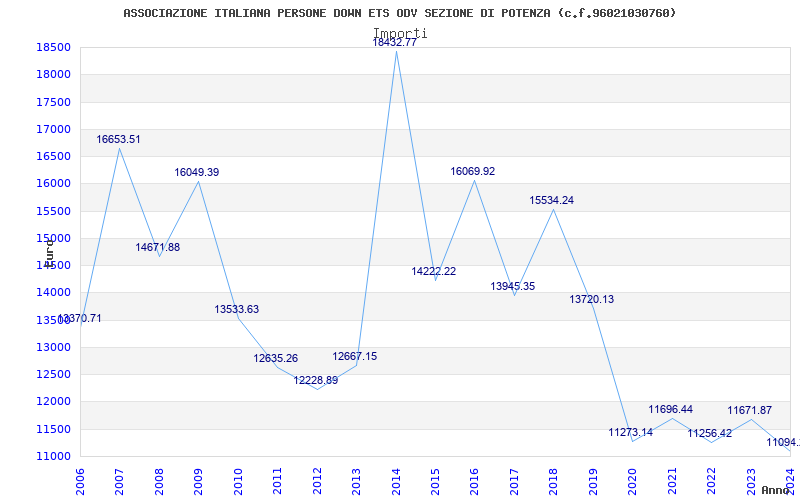This screenshot has width=800, height=500.
Task: Select the 15534.24 data label
Action: coord(552,201)
